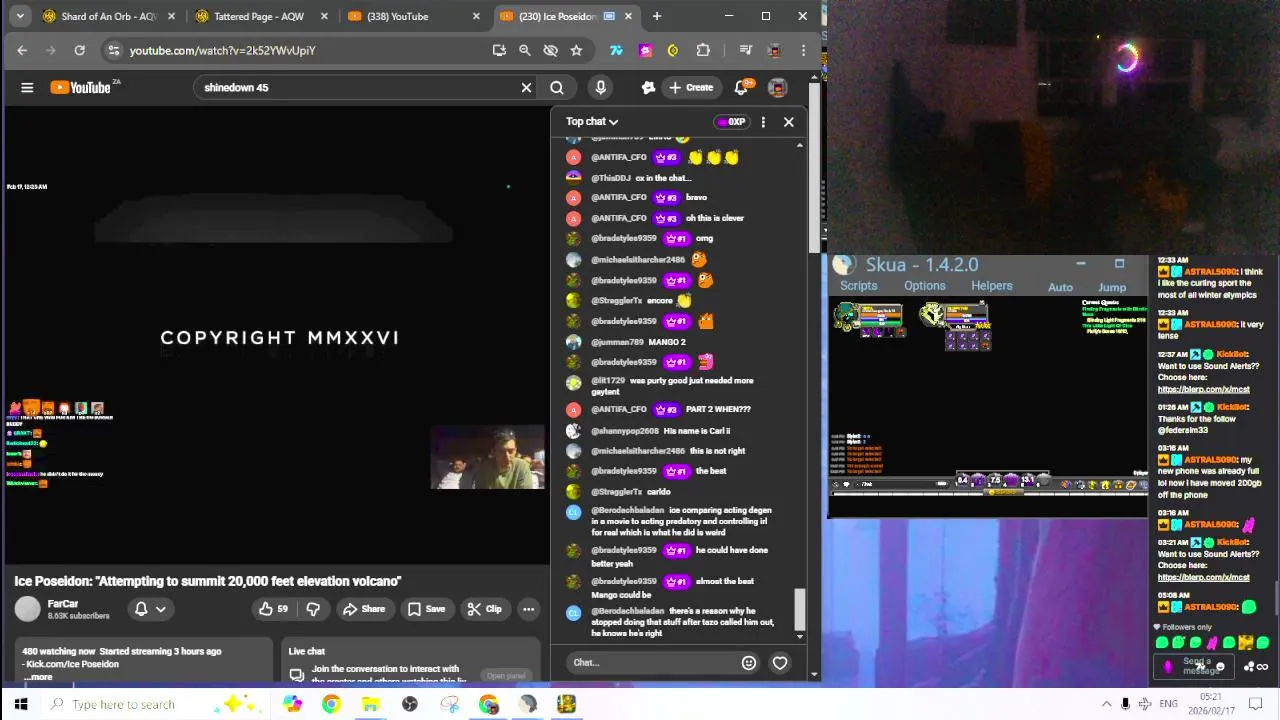The image size is (1280, 720).
Task: Click the Followers only label in stream chat
Action: pos(1187,627)
